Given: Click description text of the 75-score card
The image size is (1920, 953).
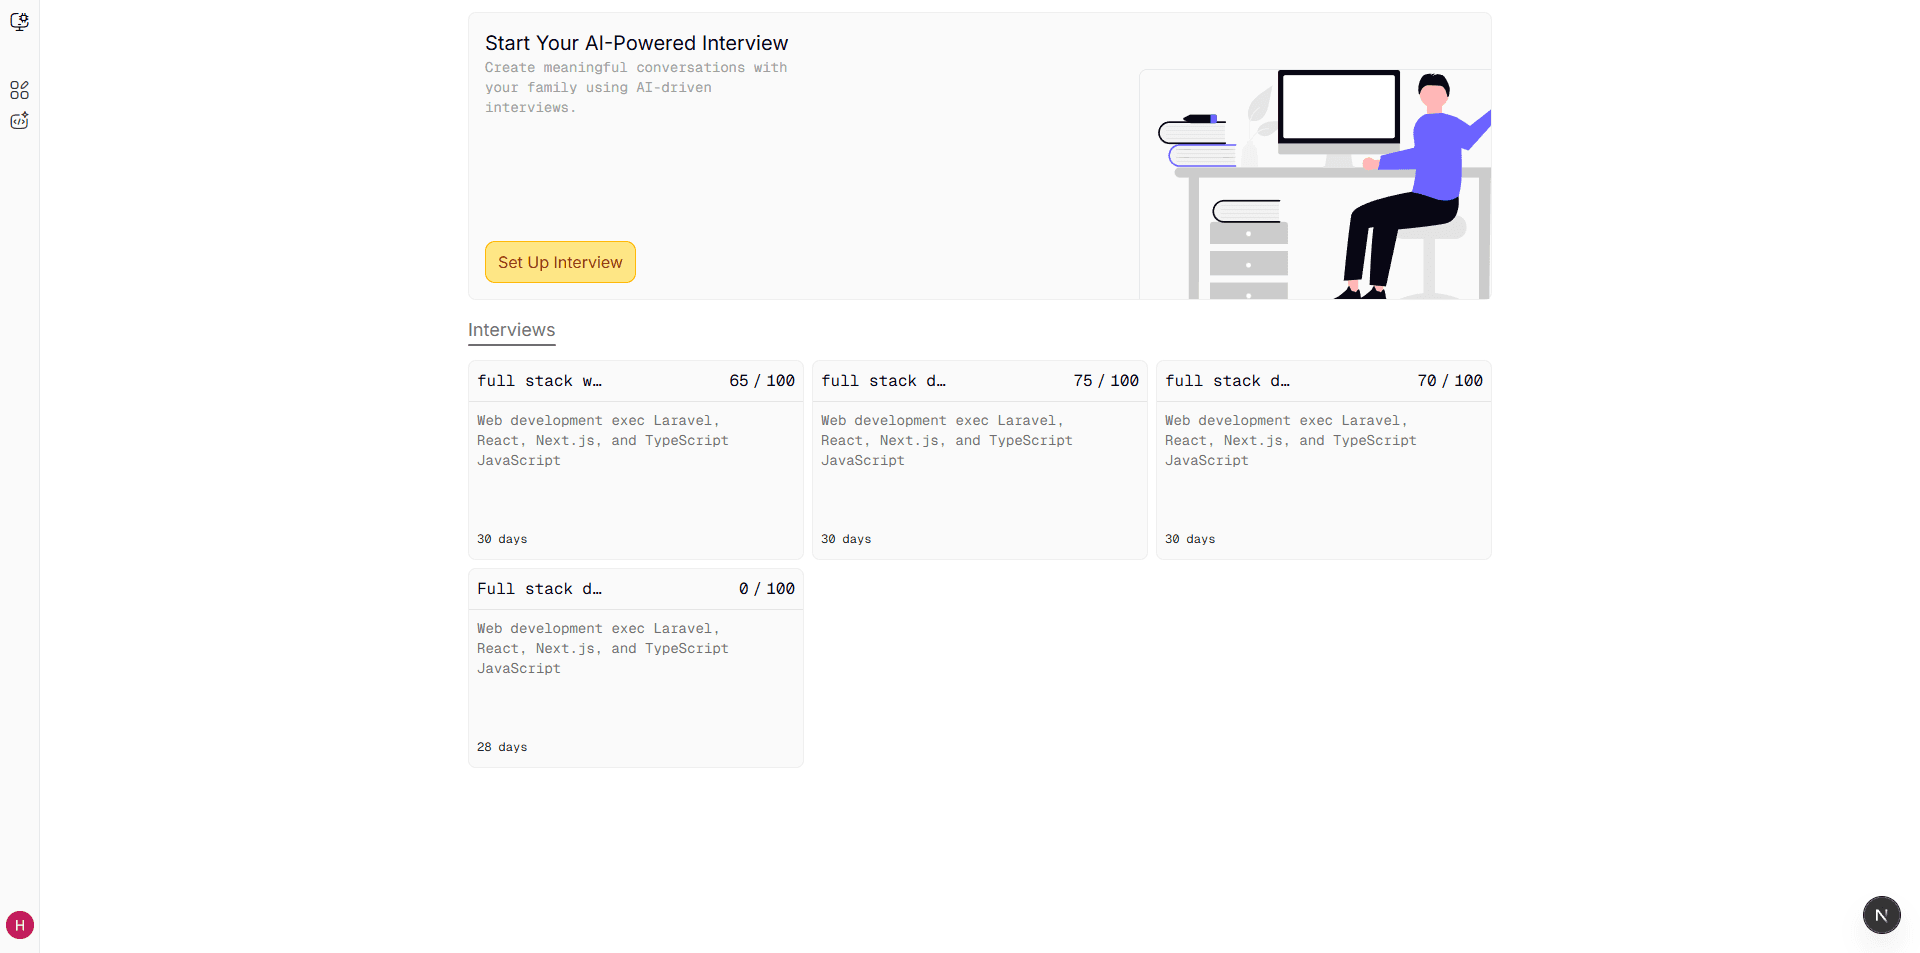Looking at the screenshot, I should click(947, 441).
